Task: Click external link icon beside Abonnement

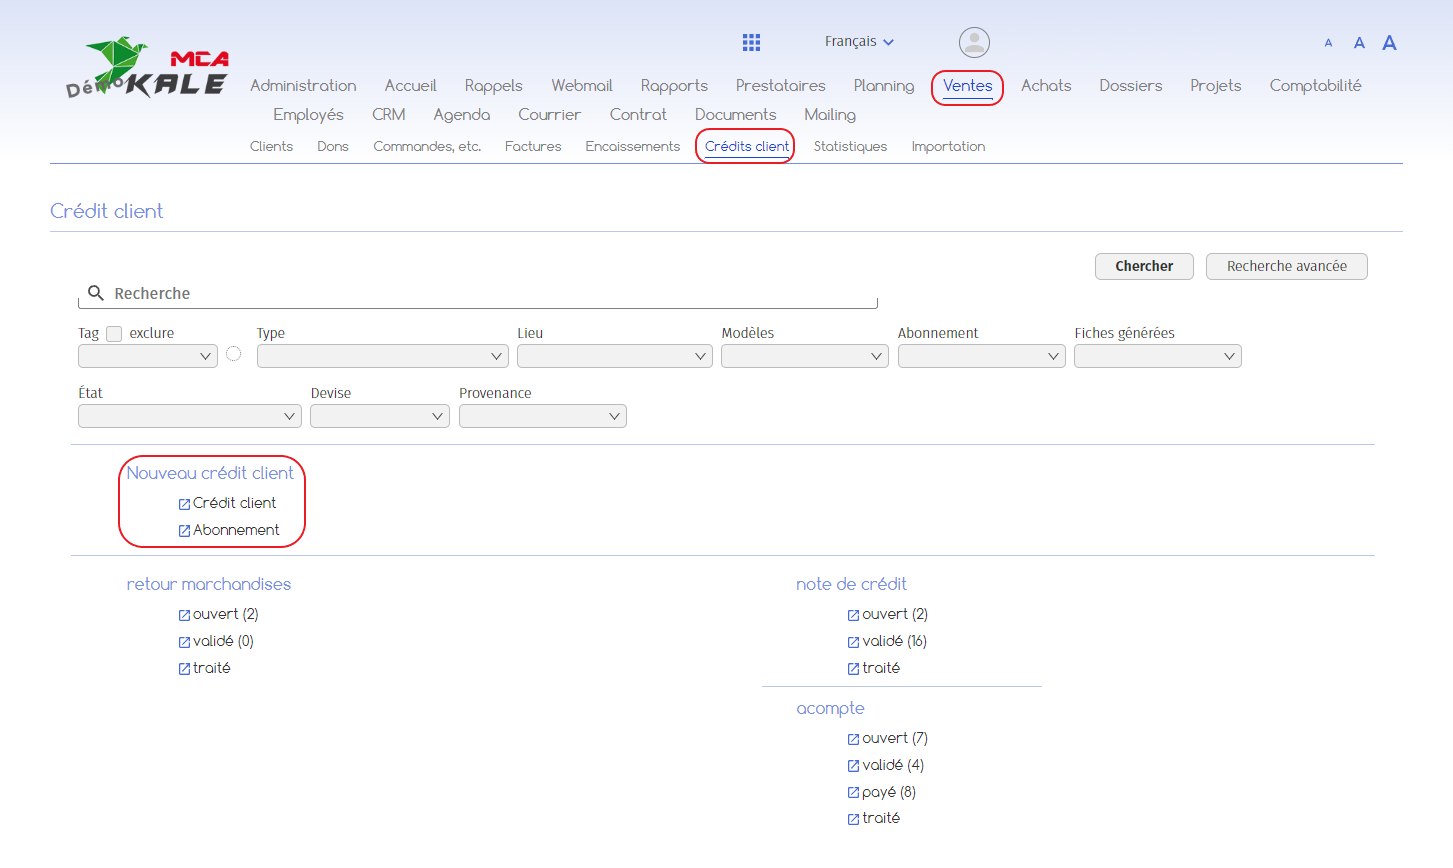Action: click(x=184, y=531)
